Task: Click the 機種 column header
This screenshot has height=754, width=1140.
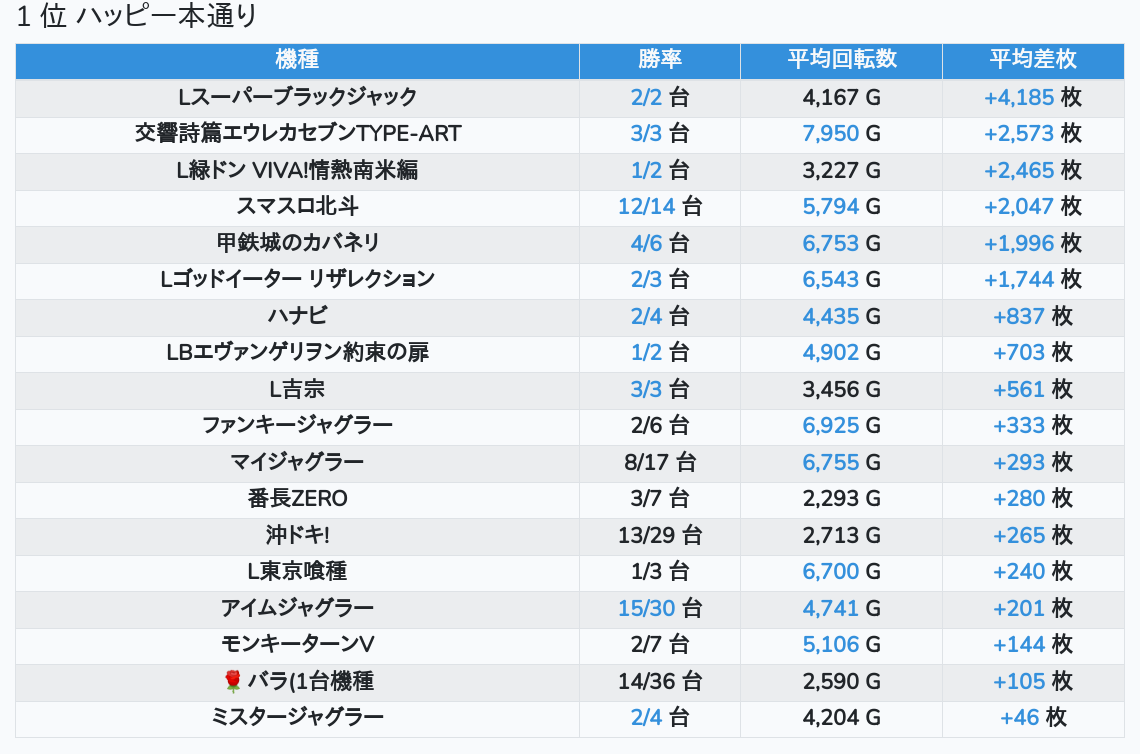Action: coord(297,60)
